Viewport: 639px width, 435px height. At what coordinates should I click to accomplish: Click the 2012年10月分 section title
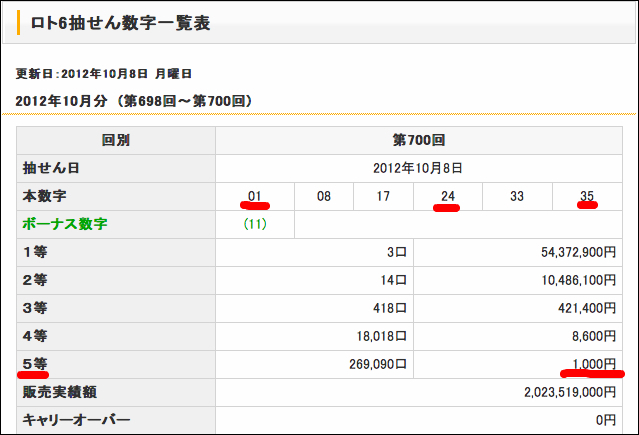134,101
